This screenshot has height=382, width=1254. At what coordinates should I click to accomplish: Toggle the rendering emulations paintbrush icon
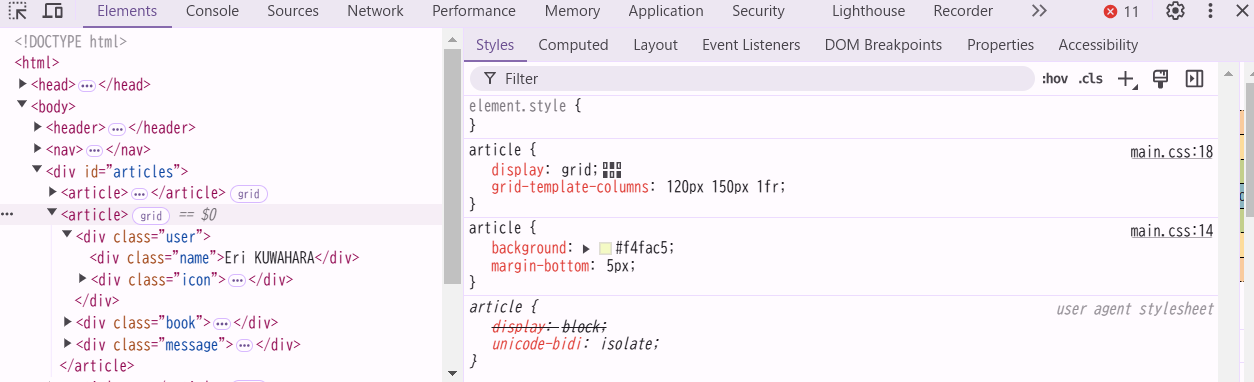tap(1160, 78)
